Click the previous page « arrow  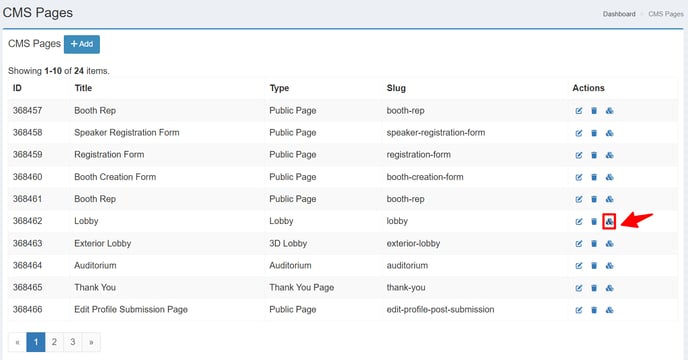(x=17, y=342)
